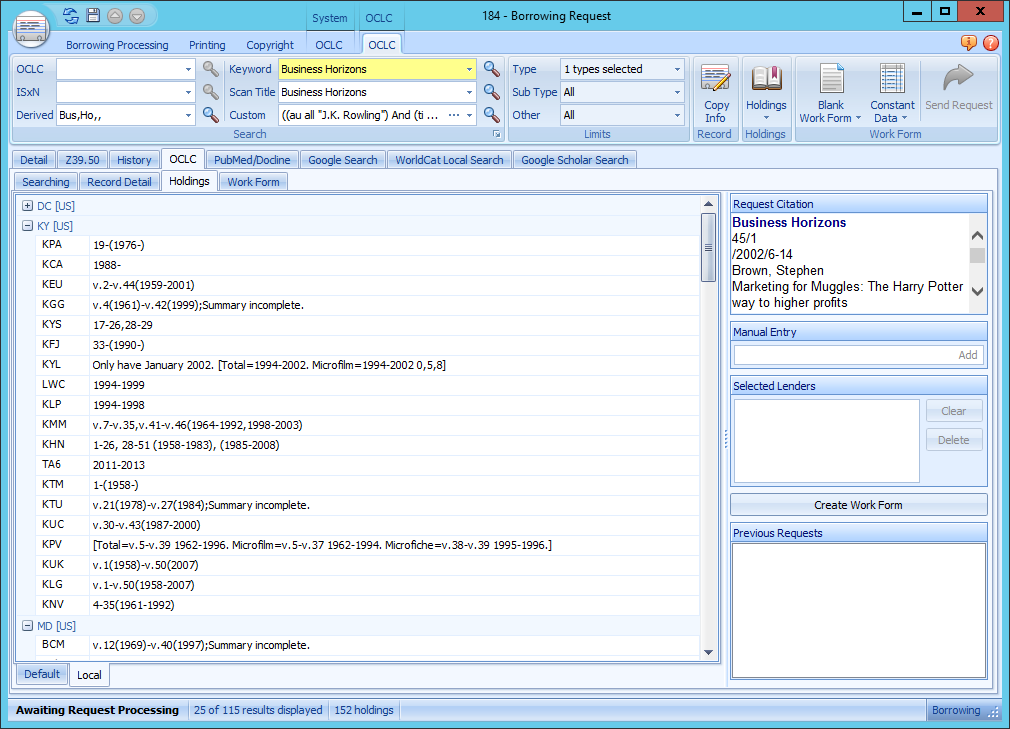Open the Record Detail tab

[x=118, y=181]
